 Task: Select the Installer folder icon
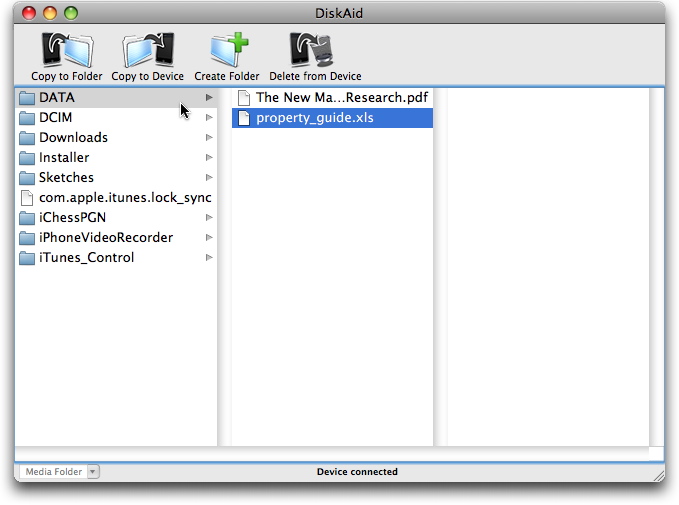(27, 158)
